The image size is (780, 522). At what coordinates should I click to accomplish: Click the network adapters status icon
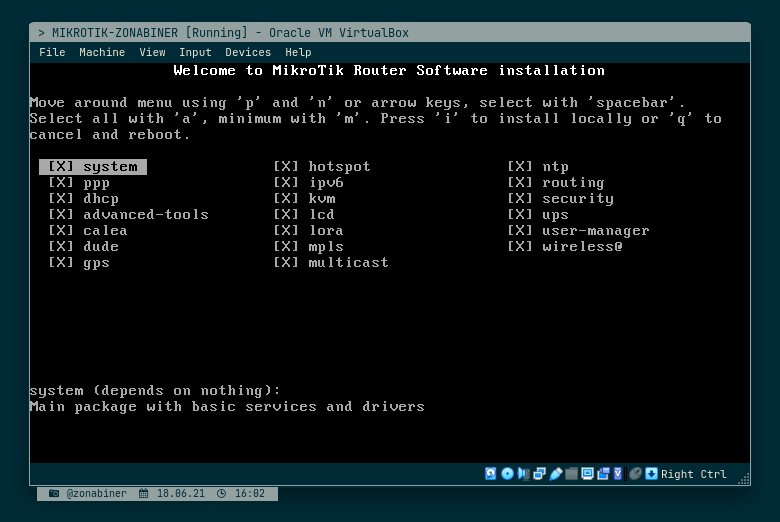[x=539, y=474]
